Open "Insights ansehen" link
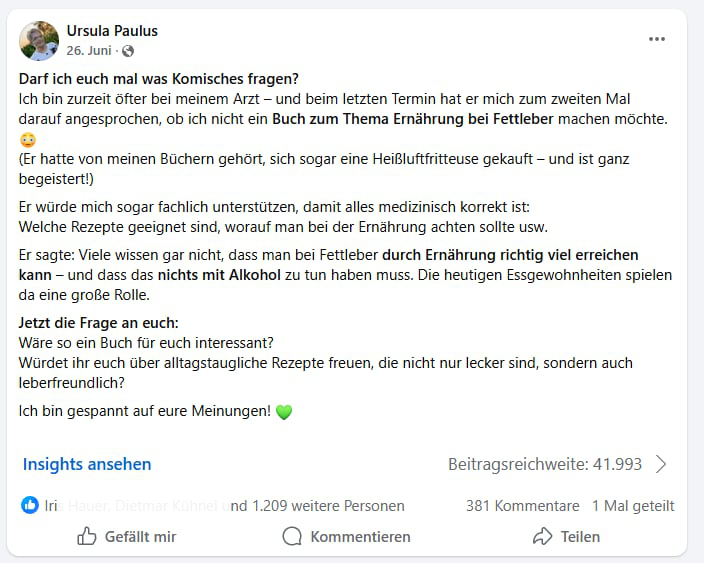 click(x=87, y=464)
